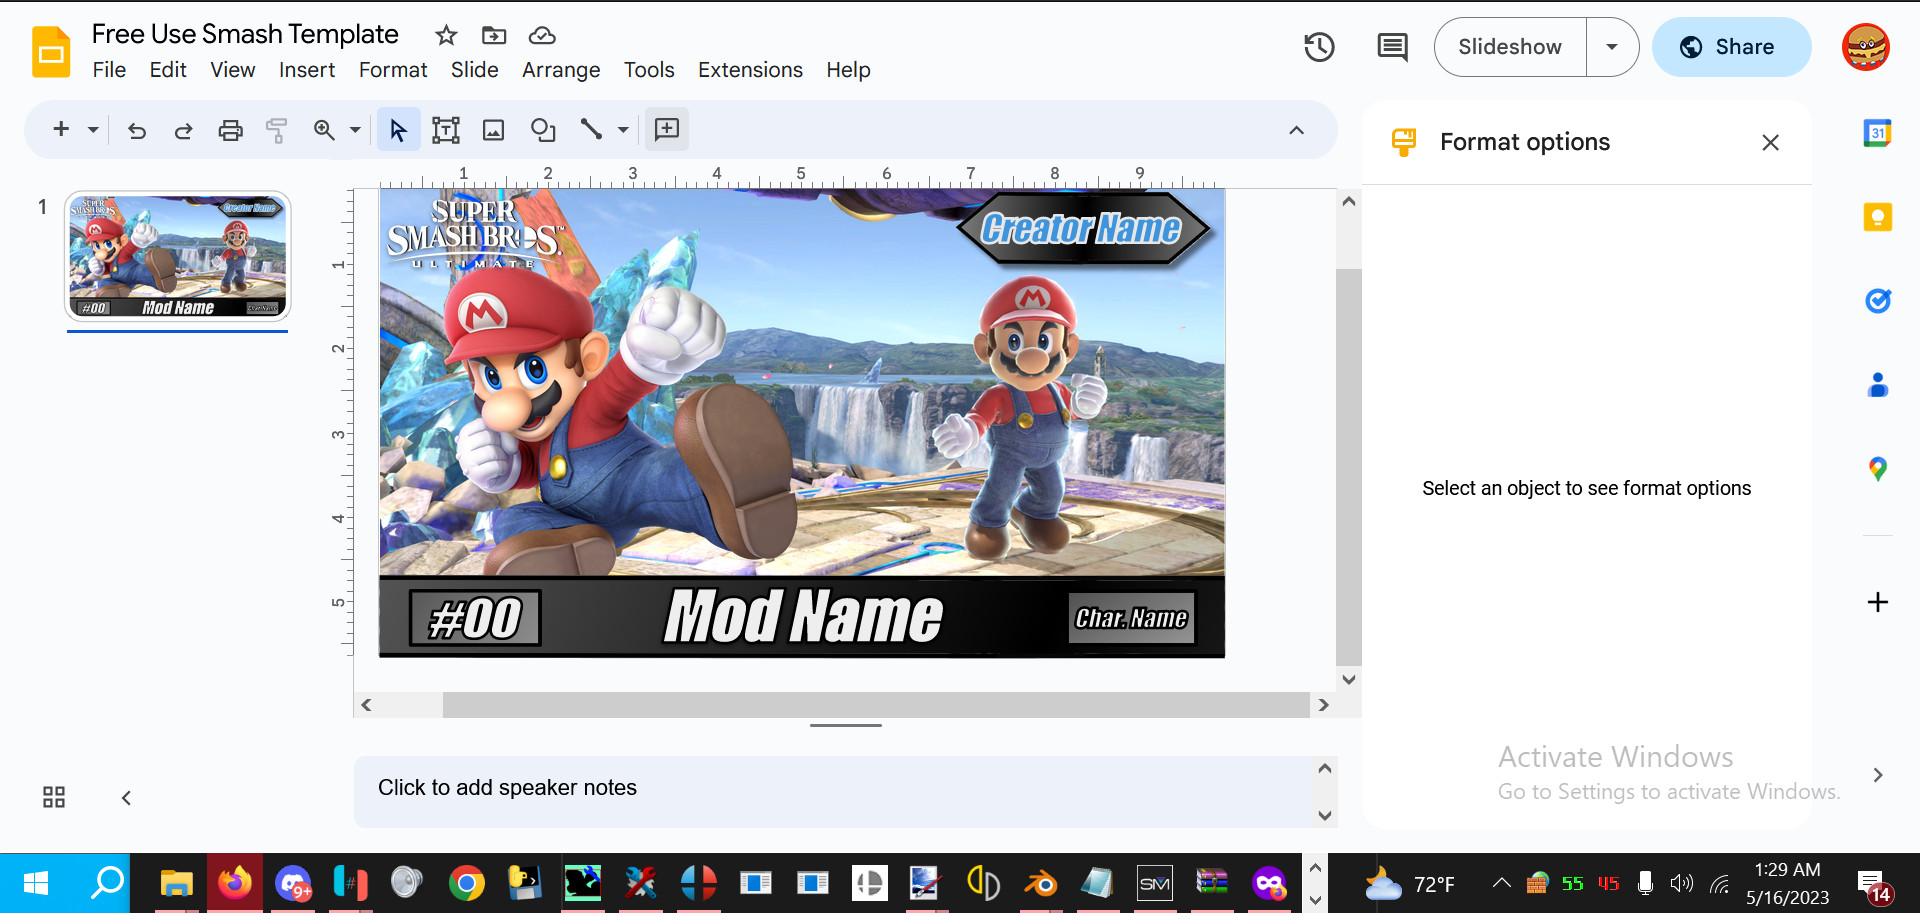Expand the zoom level dropdown
Image resolution: width=1920 pixels, height=913 pixels.
(355, 130)
